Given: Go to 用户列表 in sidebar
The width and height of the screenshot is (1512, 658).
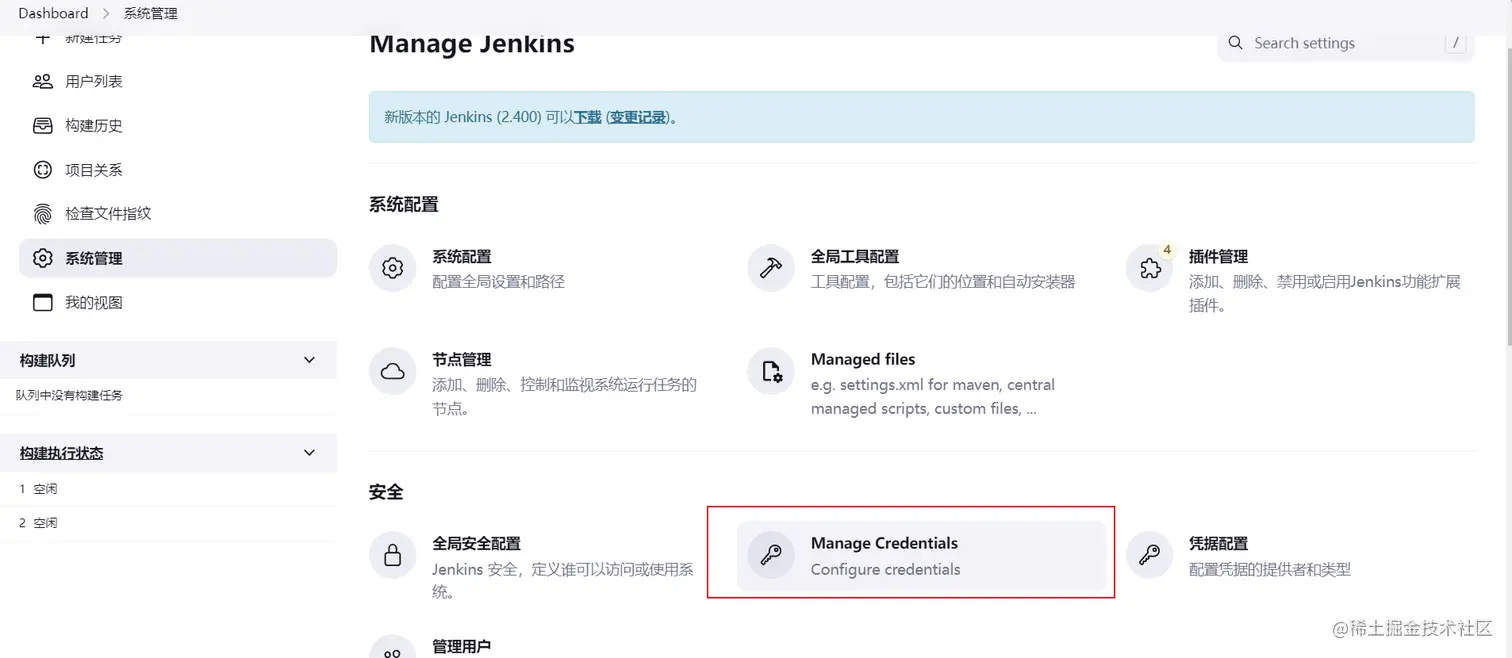Looking at the screenshot, I should tap(178, 81).
